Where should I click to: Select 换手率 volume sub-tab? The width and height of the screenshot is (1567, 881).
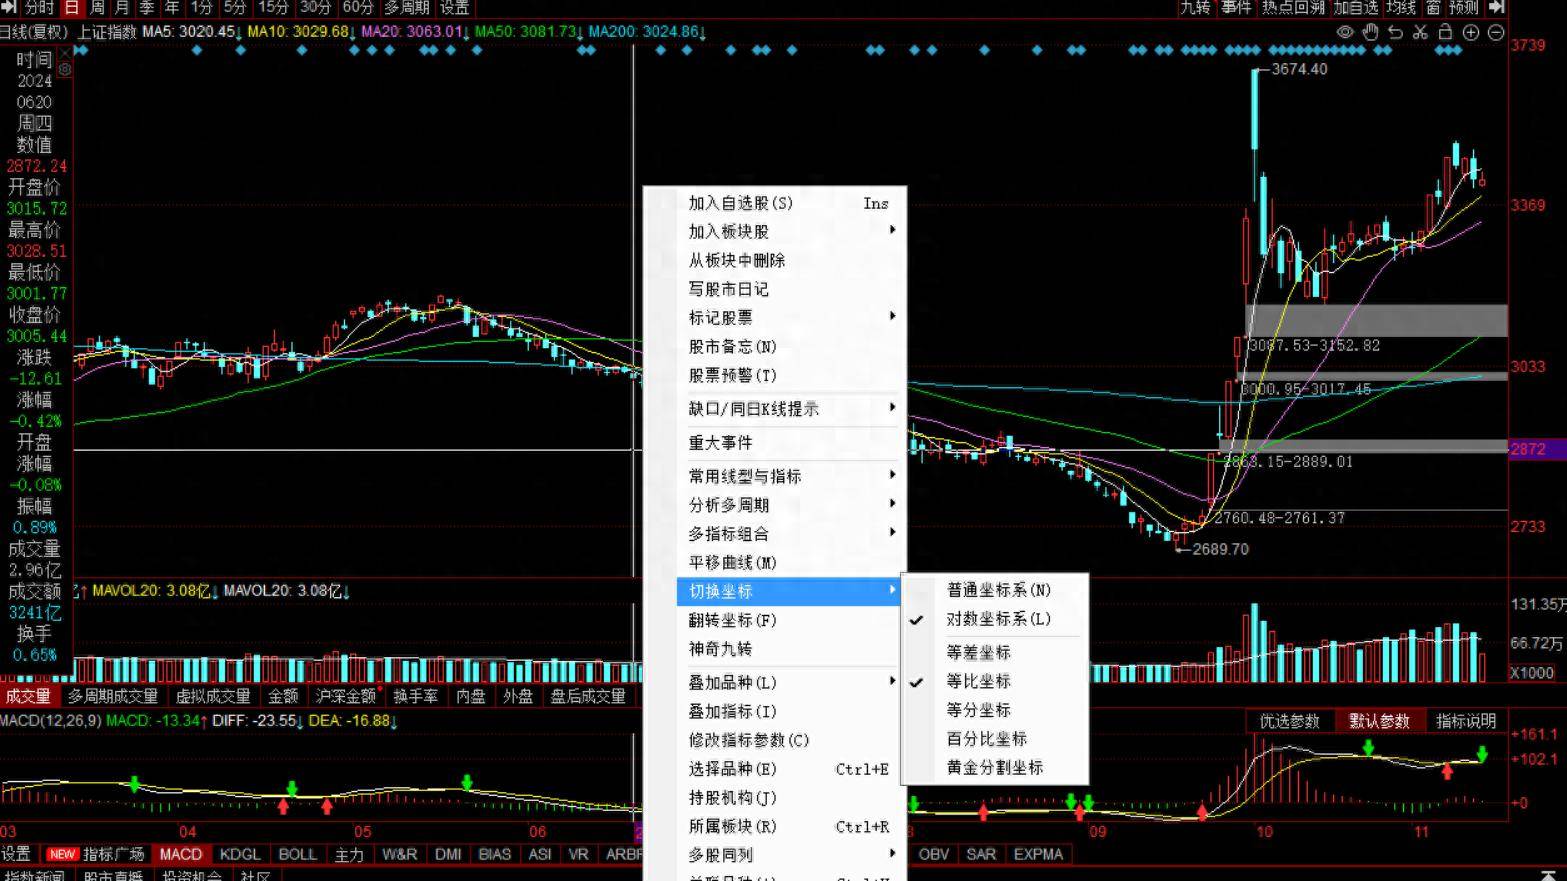pyautogui.click(x=415, y=696)
